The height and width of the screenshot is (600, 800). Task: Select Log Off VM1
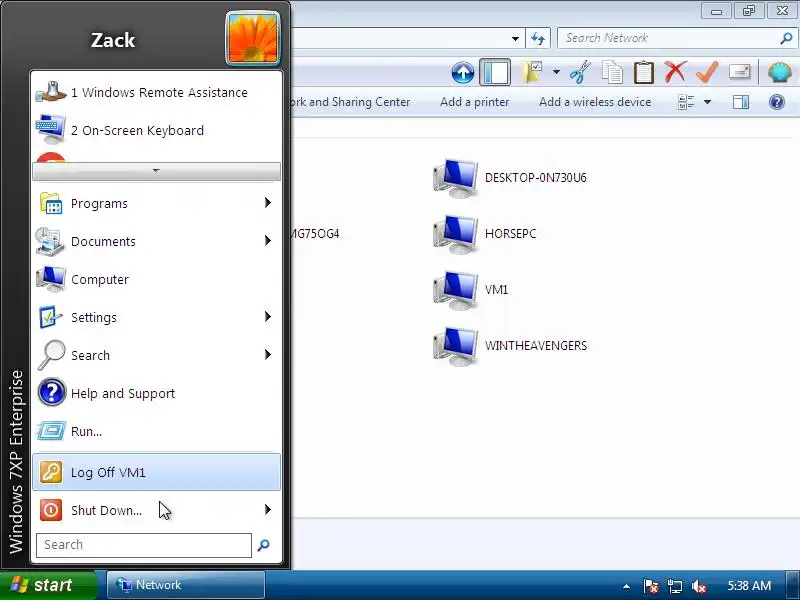click(x=156, y=472)
